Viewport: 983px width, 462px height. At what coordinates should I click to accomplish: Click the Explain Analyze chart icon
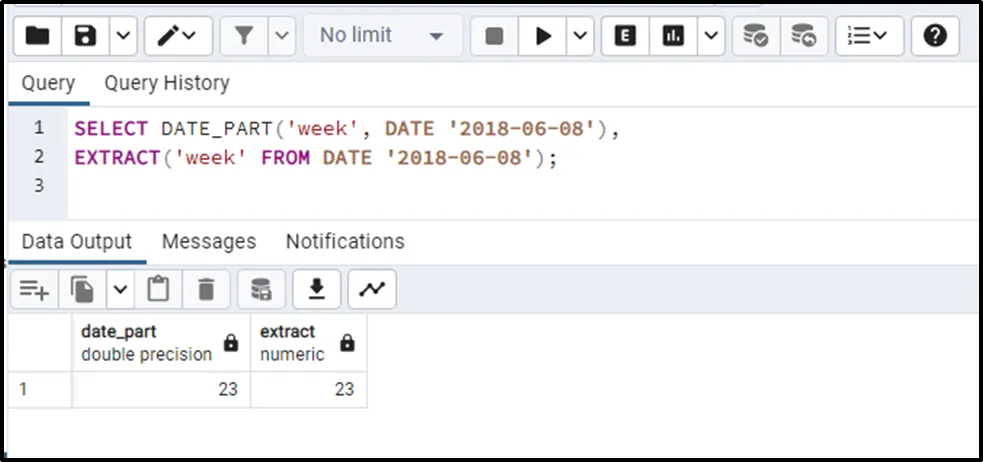click(673, 36)
